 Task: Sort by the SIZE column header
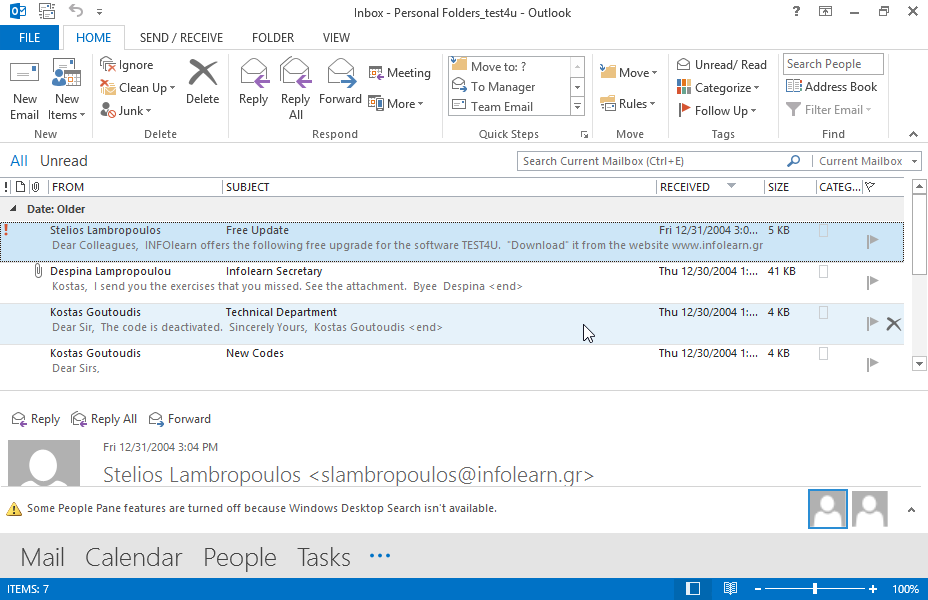(x=790, y=187)
